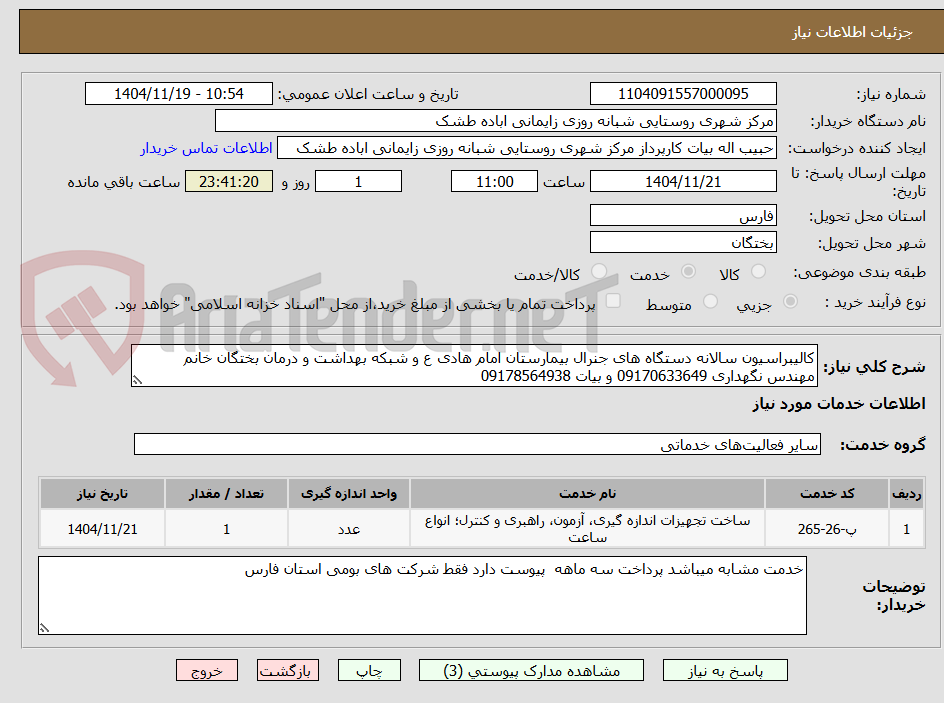944x703 pixels.
Task: Select the کالا radio button
Action: 759,271
